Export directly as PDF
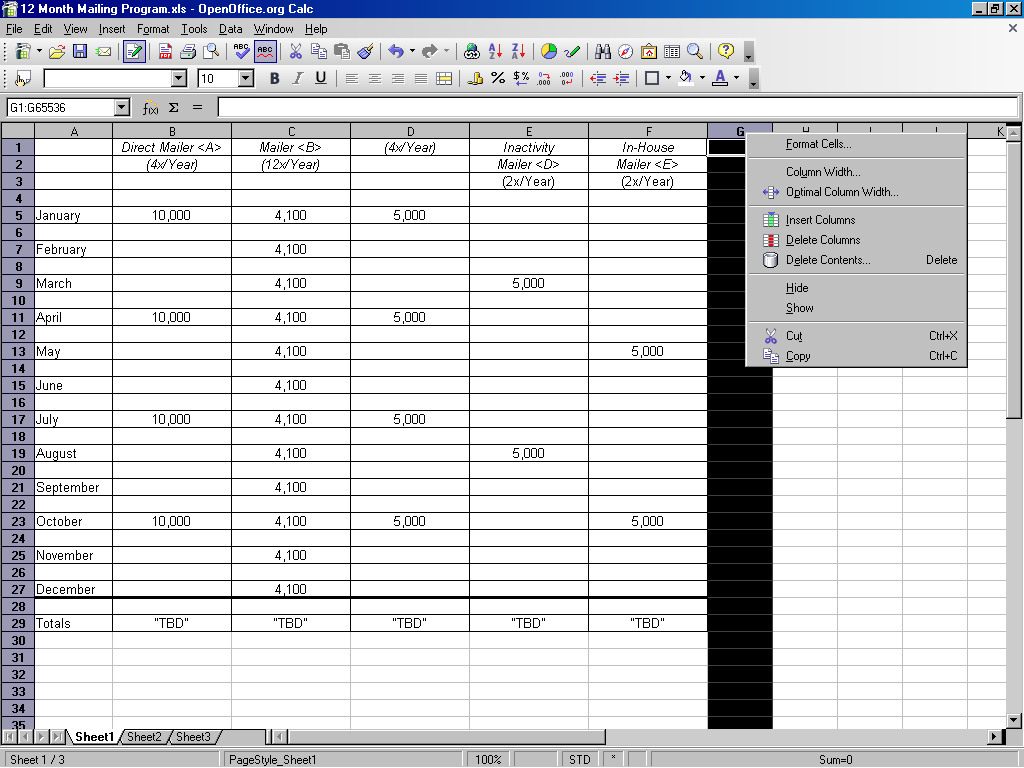 pyautogui.click(x=165, y=51)
